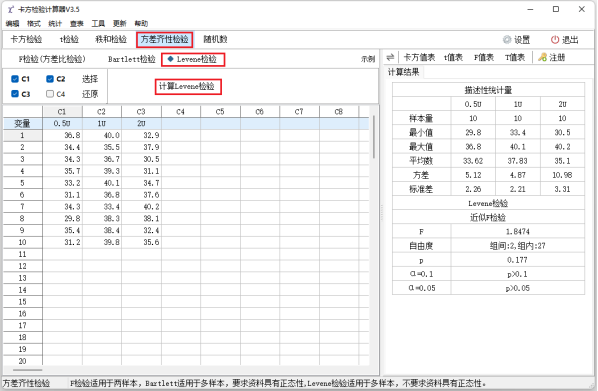Open the 帮助 menu
598x391 pixels.
(x=141, y=24)
